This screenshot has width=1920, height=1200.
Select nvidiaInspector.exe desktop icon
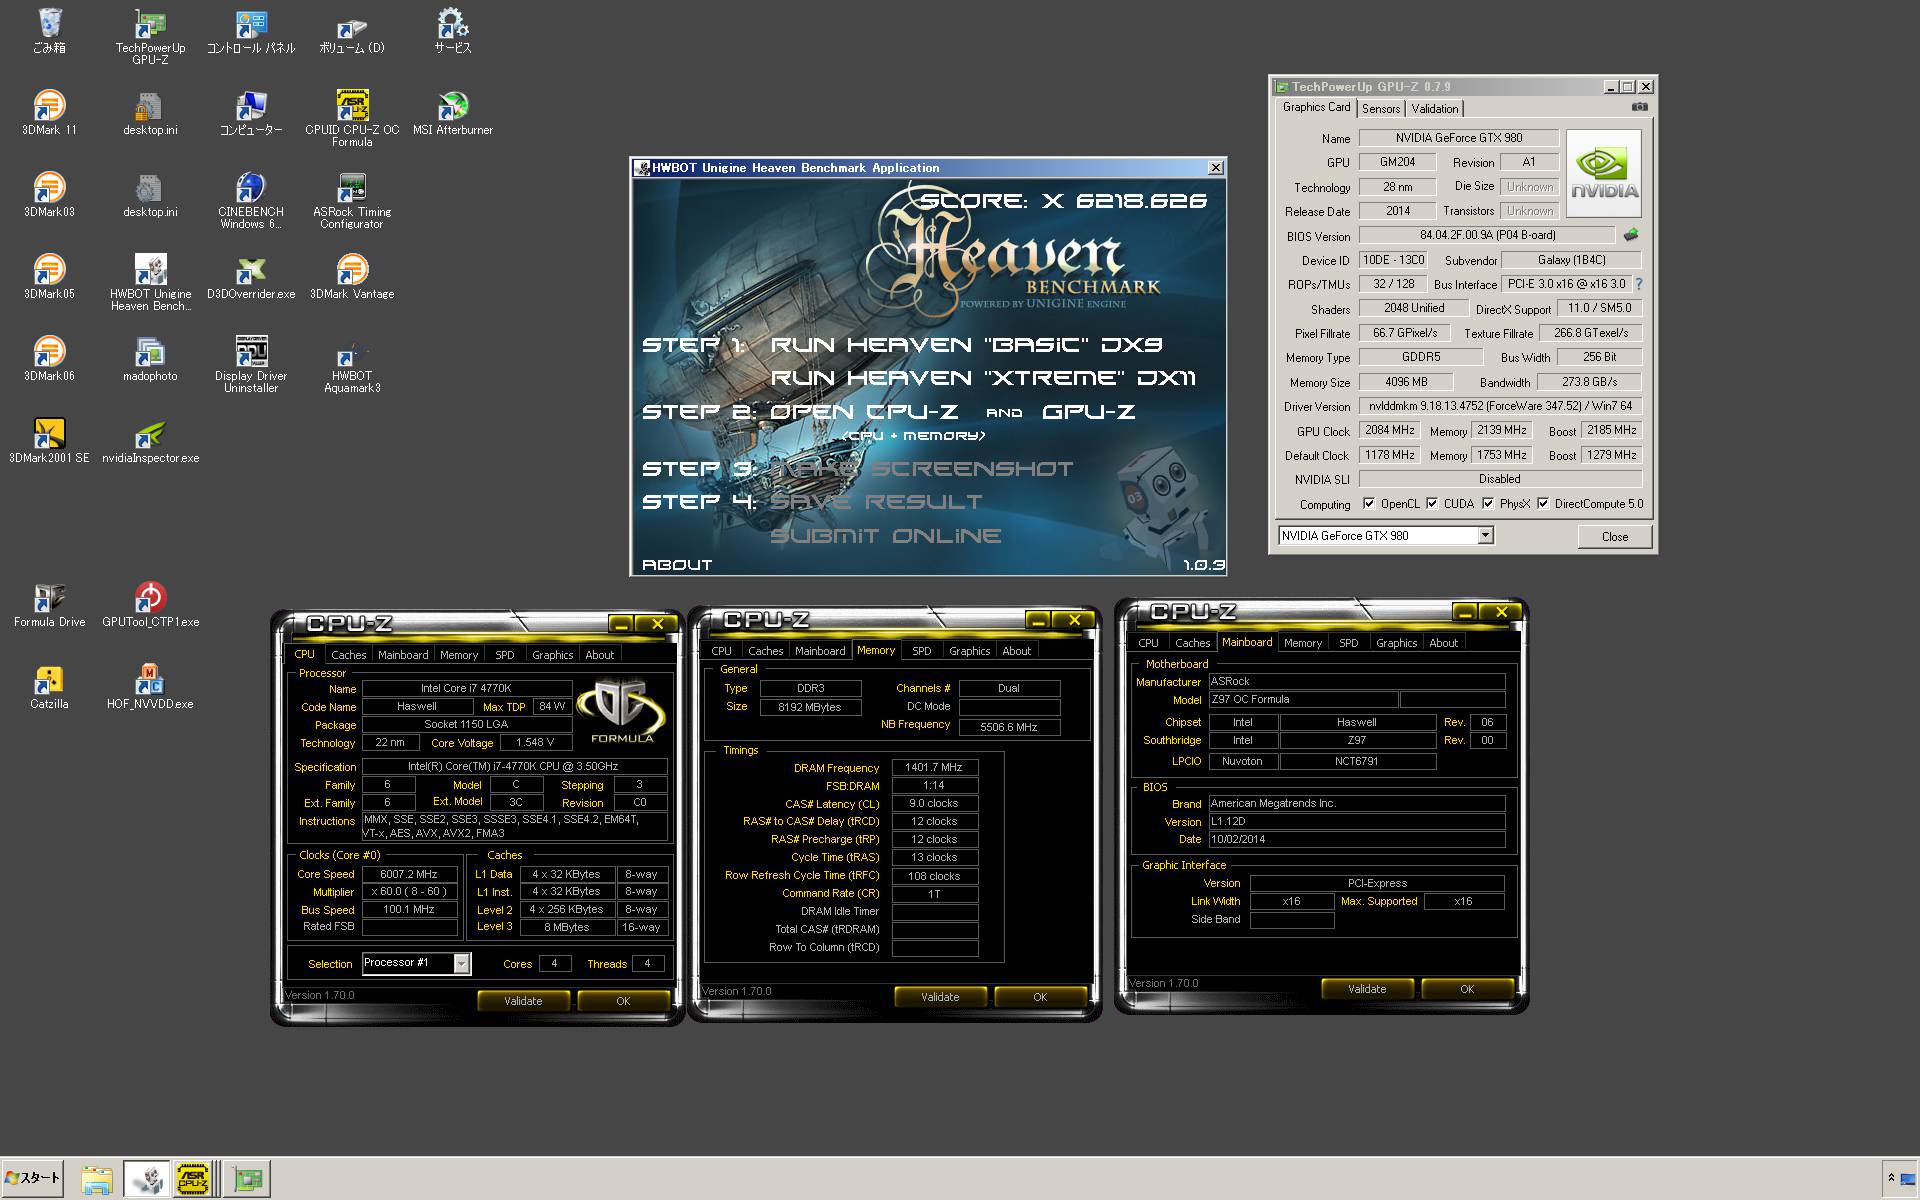pyautogui.click(x=150, y=440)
